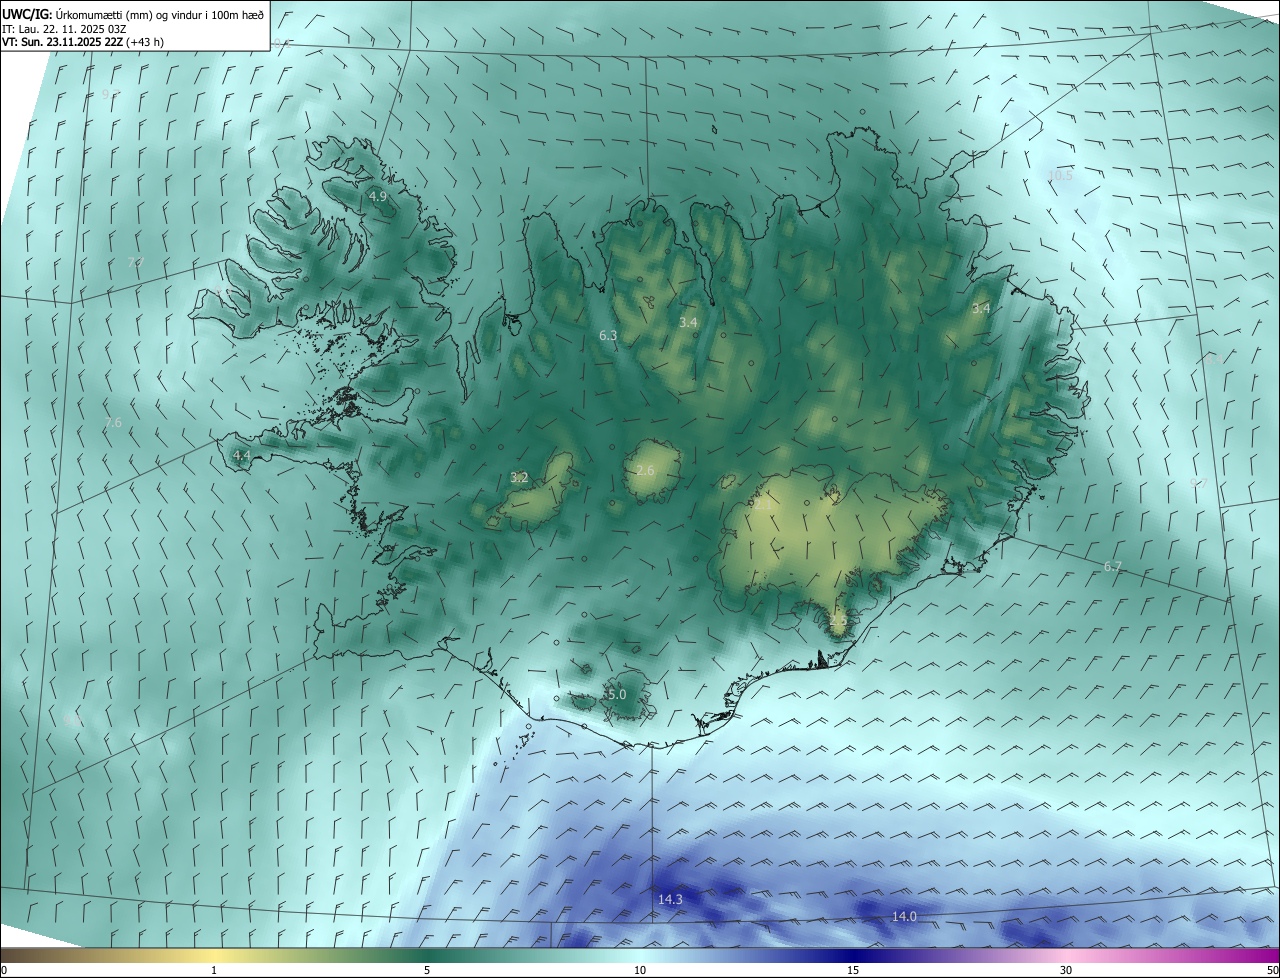Click the 6.3 value label
Viewport: 1280px width, 978px height.
[608, 336]
